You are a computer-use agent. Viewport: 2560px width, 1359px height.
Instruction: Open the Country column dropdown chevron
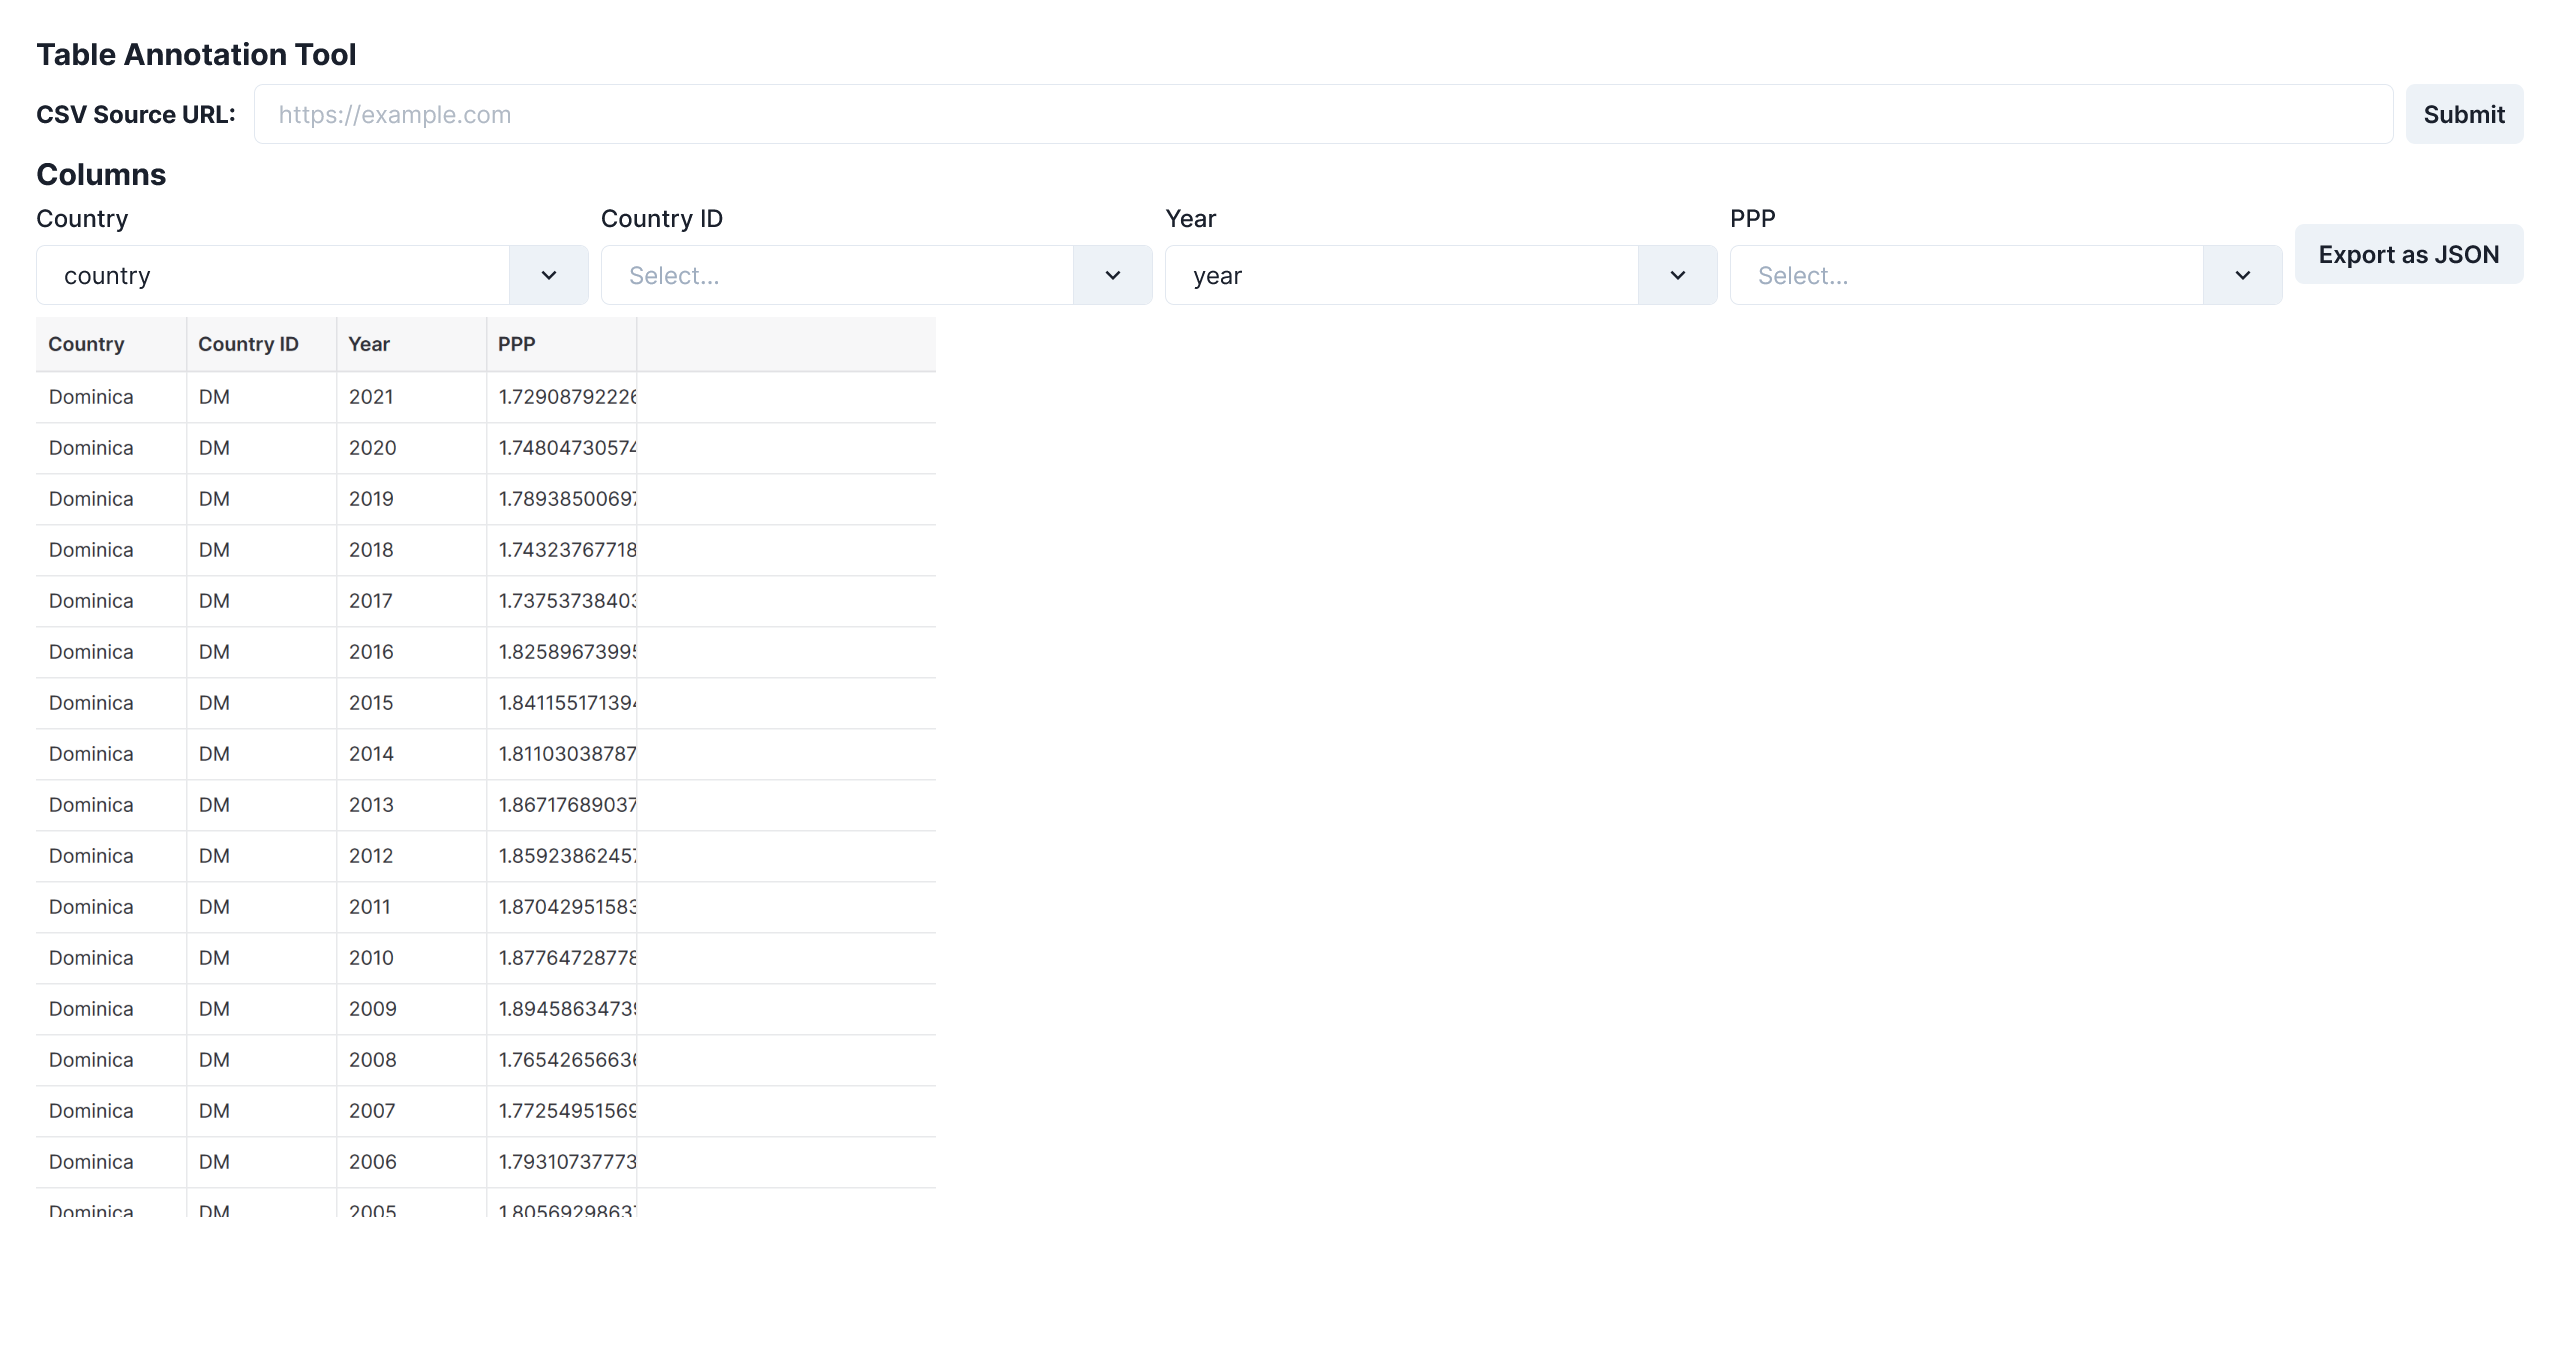(x=548, y=275)
